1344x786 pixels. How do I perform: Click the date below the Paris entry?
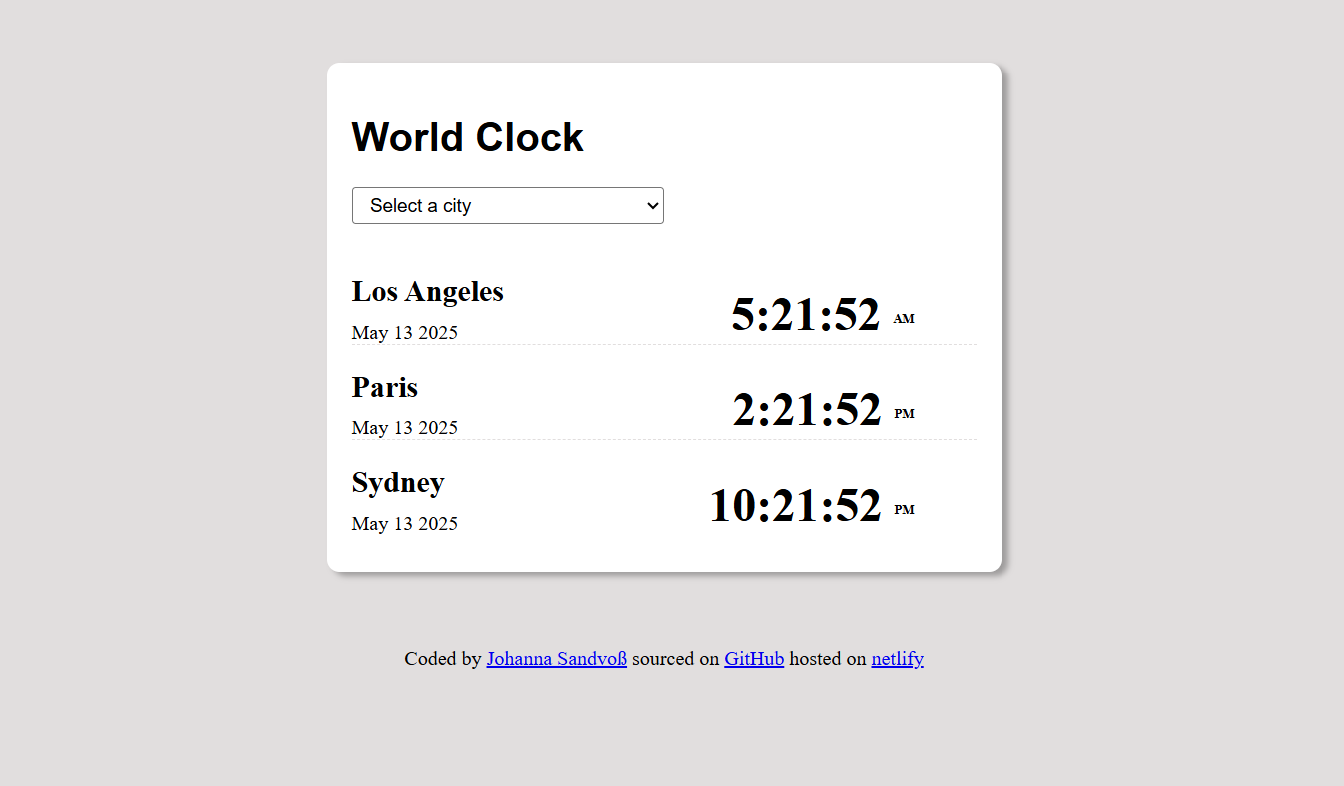404,427
